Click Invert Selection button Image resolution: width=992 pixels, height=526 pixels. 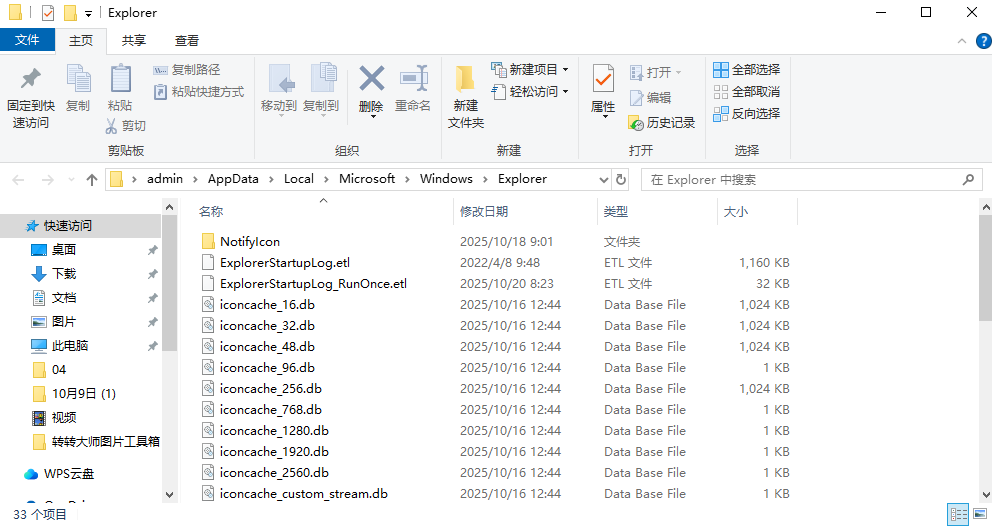tap(746, 113)
